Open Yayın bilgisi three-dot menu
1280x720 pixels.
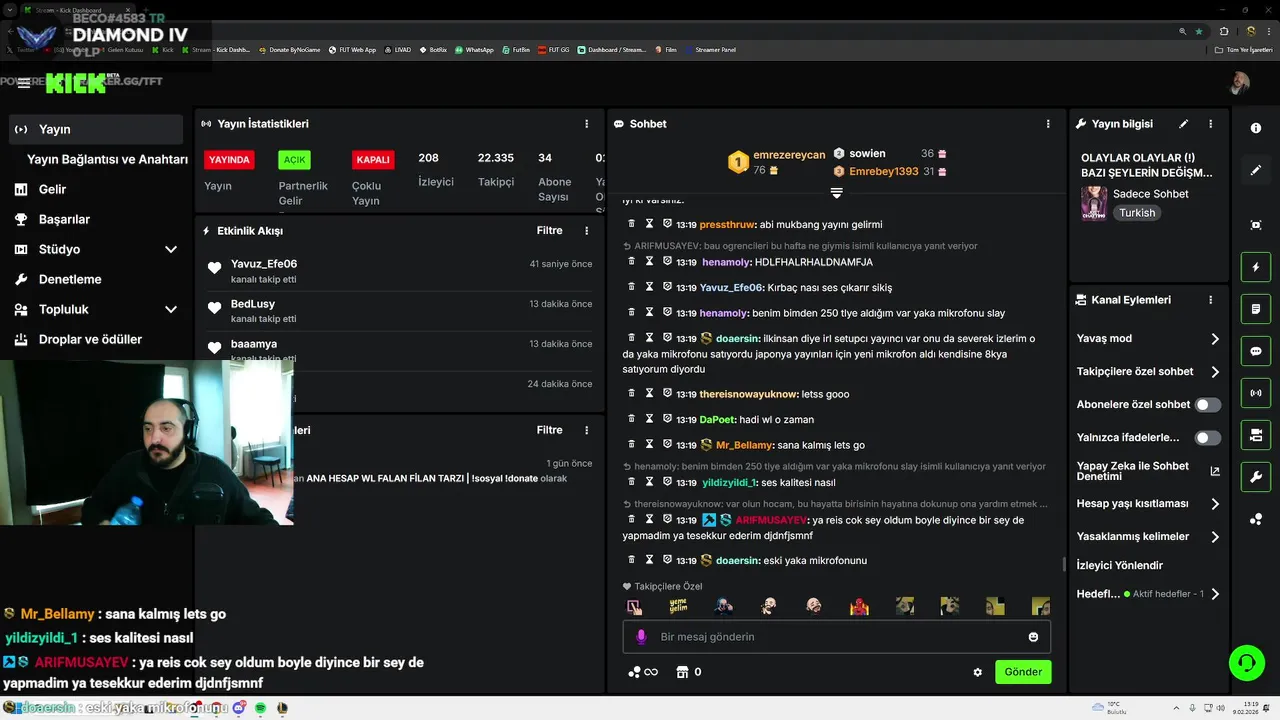(x=1211, y=124)
